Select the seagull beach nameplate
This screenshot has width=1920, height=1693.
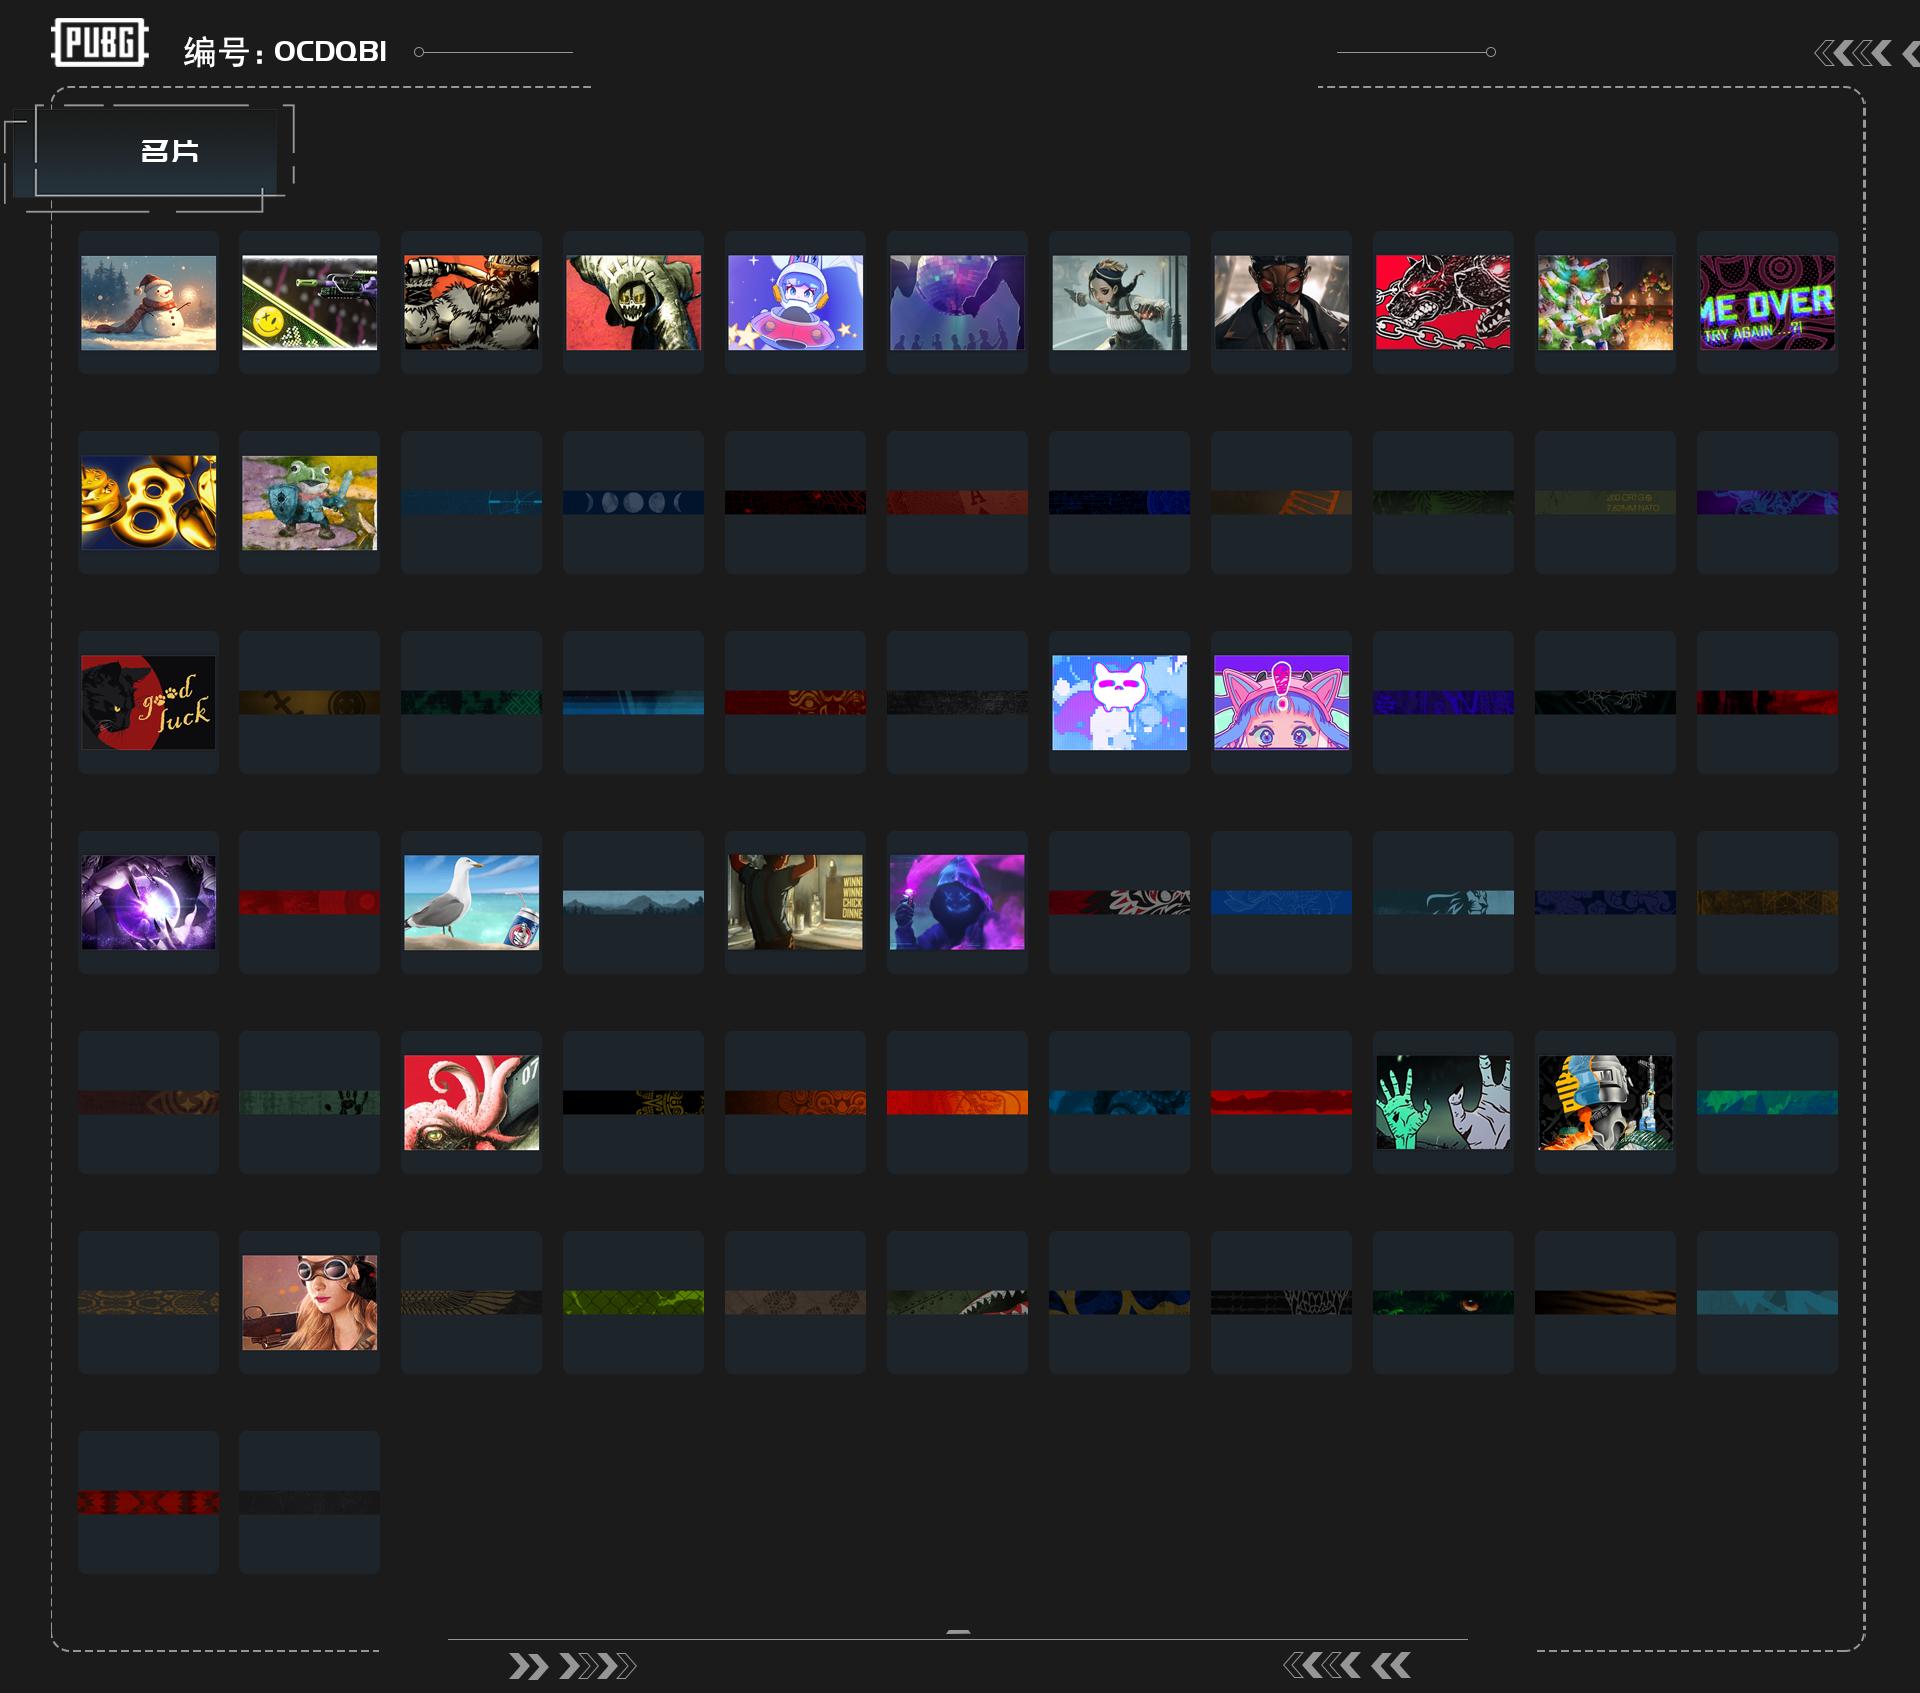pos(471,902)
